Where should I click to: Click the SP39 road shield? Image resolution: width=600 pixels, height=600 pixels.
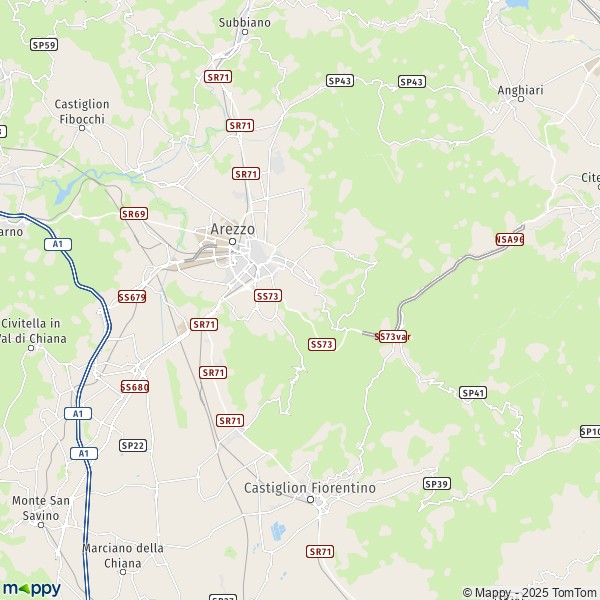point(437,484)
